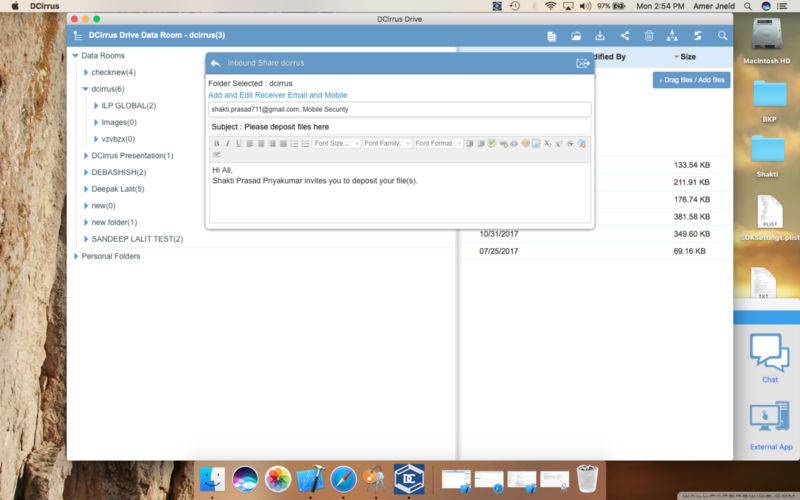Expand the DCirrus Presentation(1) arrow
800x500 pixels.
tap(86, 156)
